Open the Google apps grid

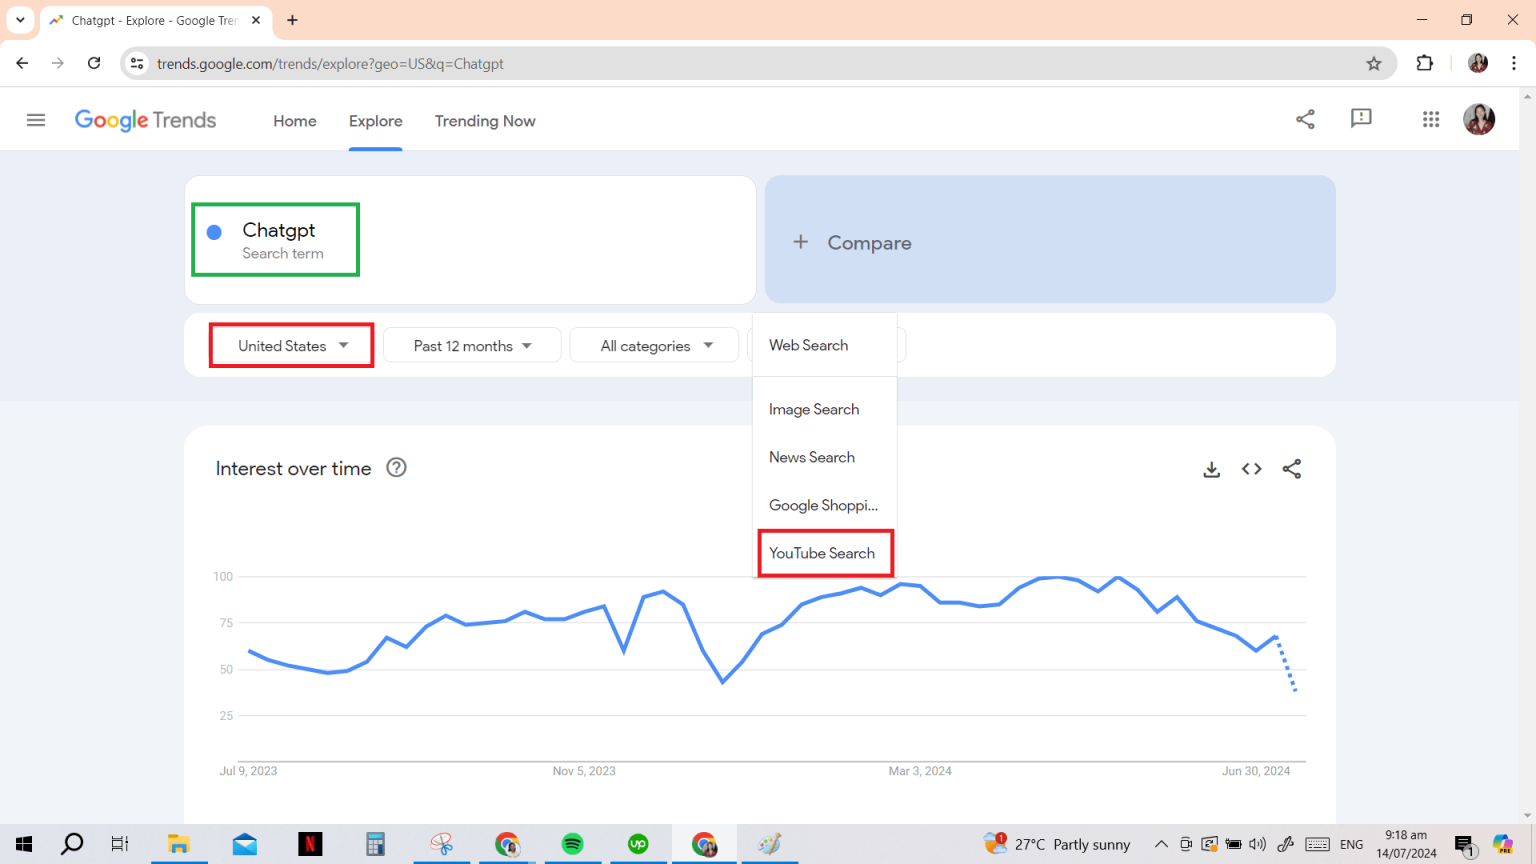click(1431, 119)
